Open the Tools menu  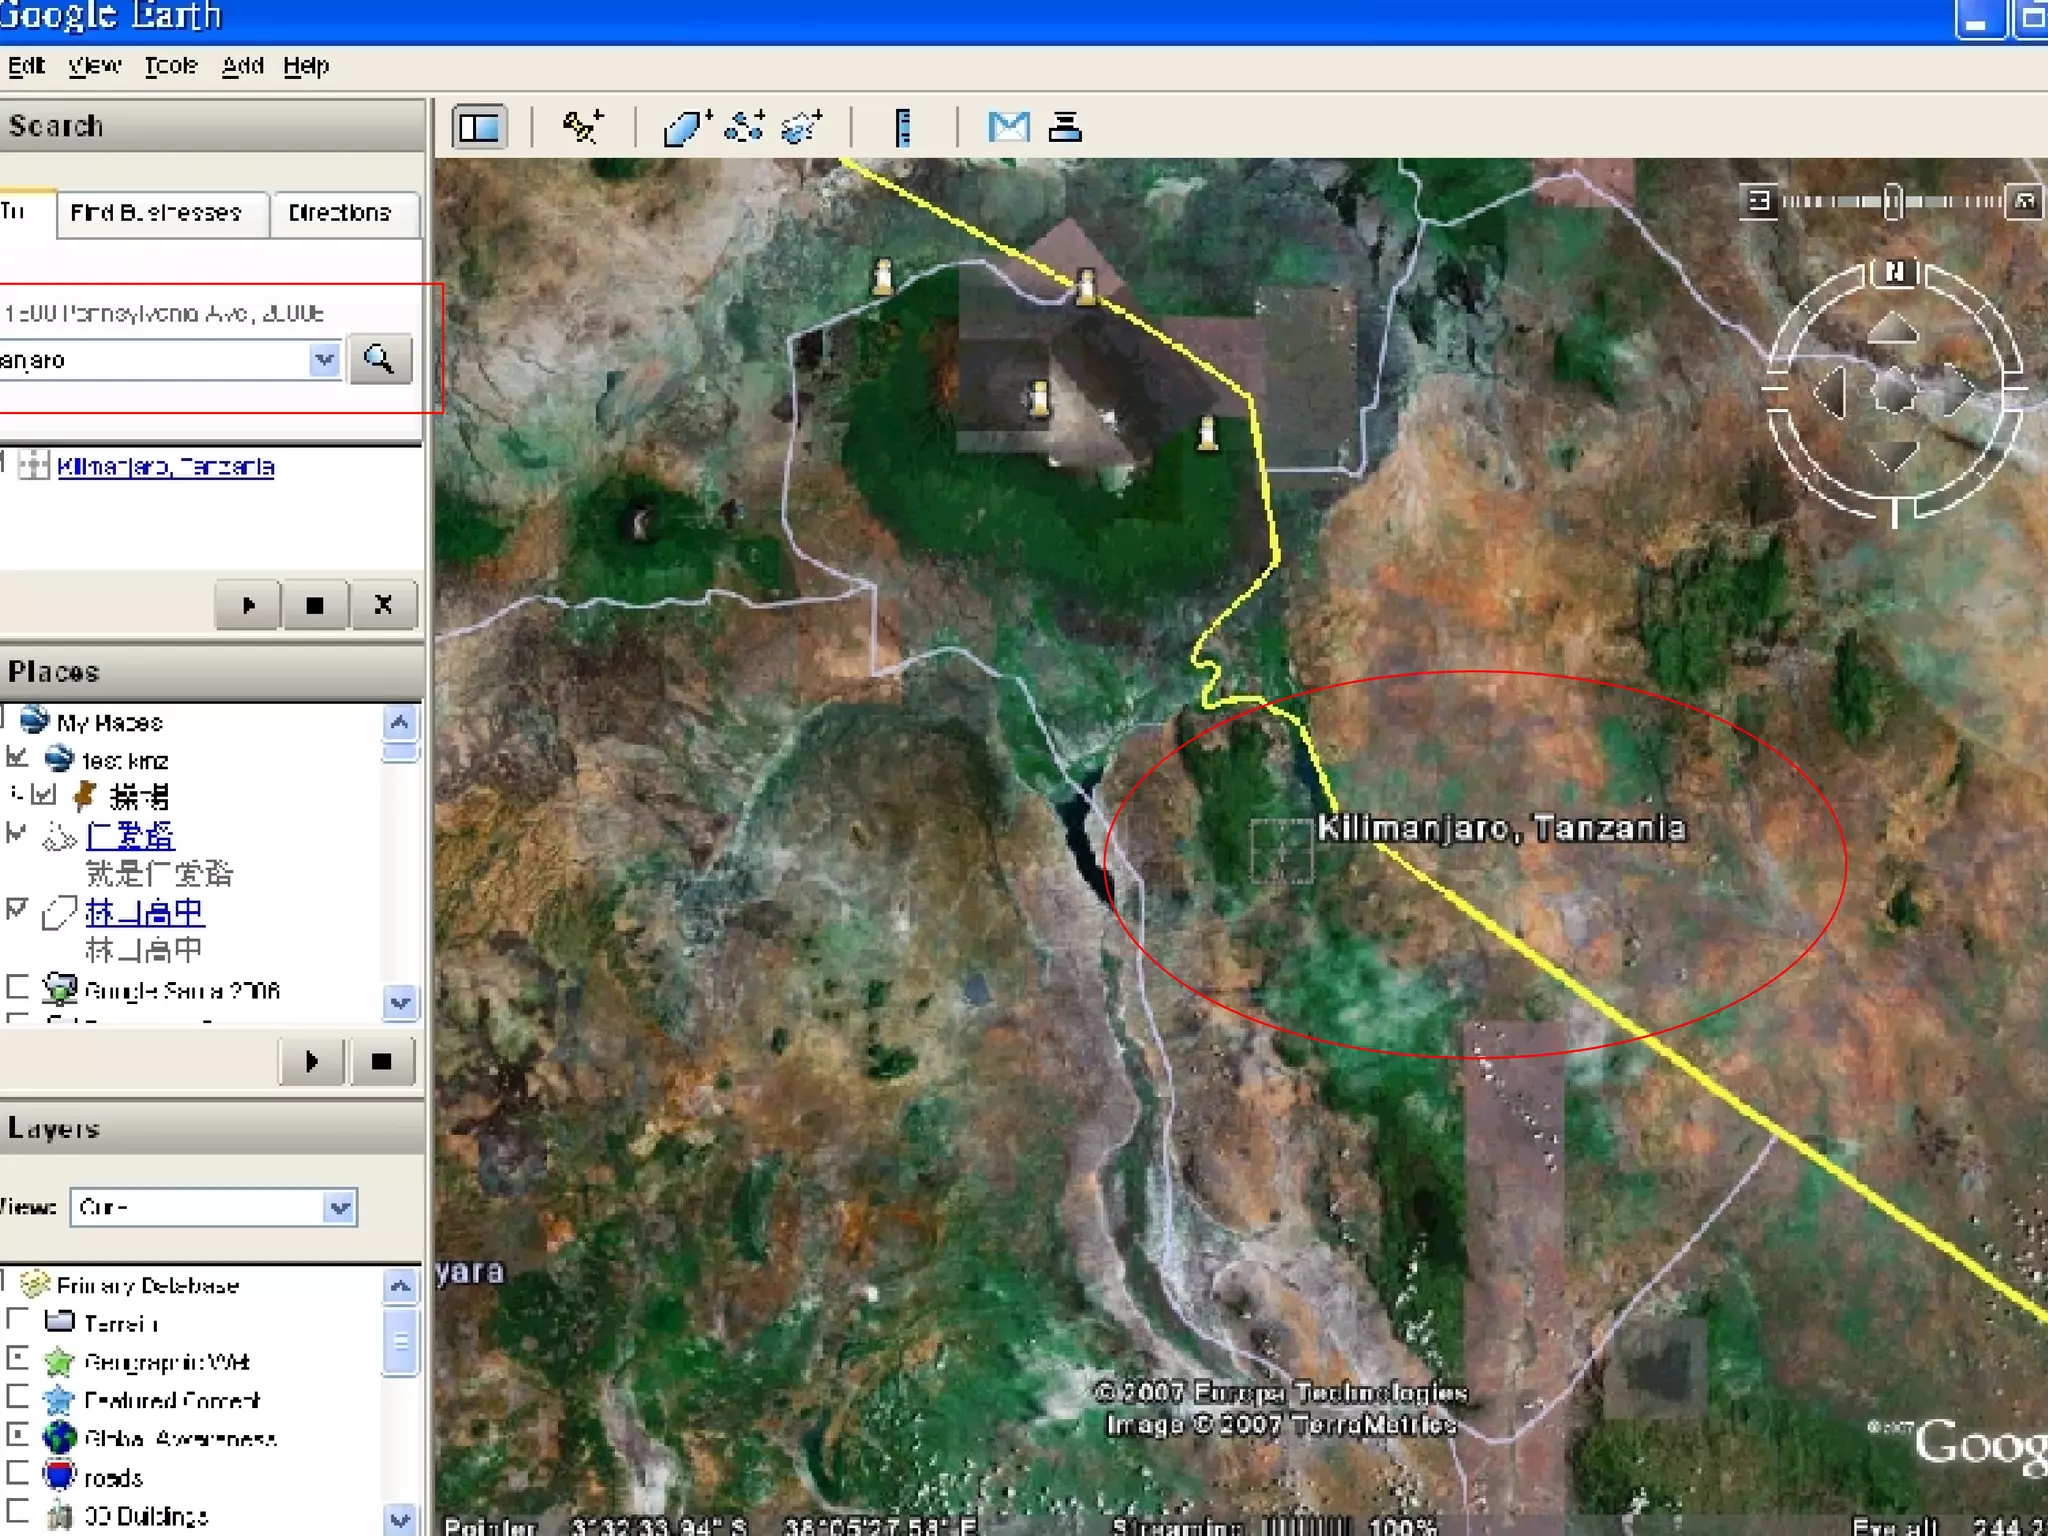click(x=171, y=66)
